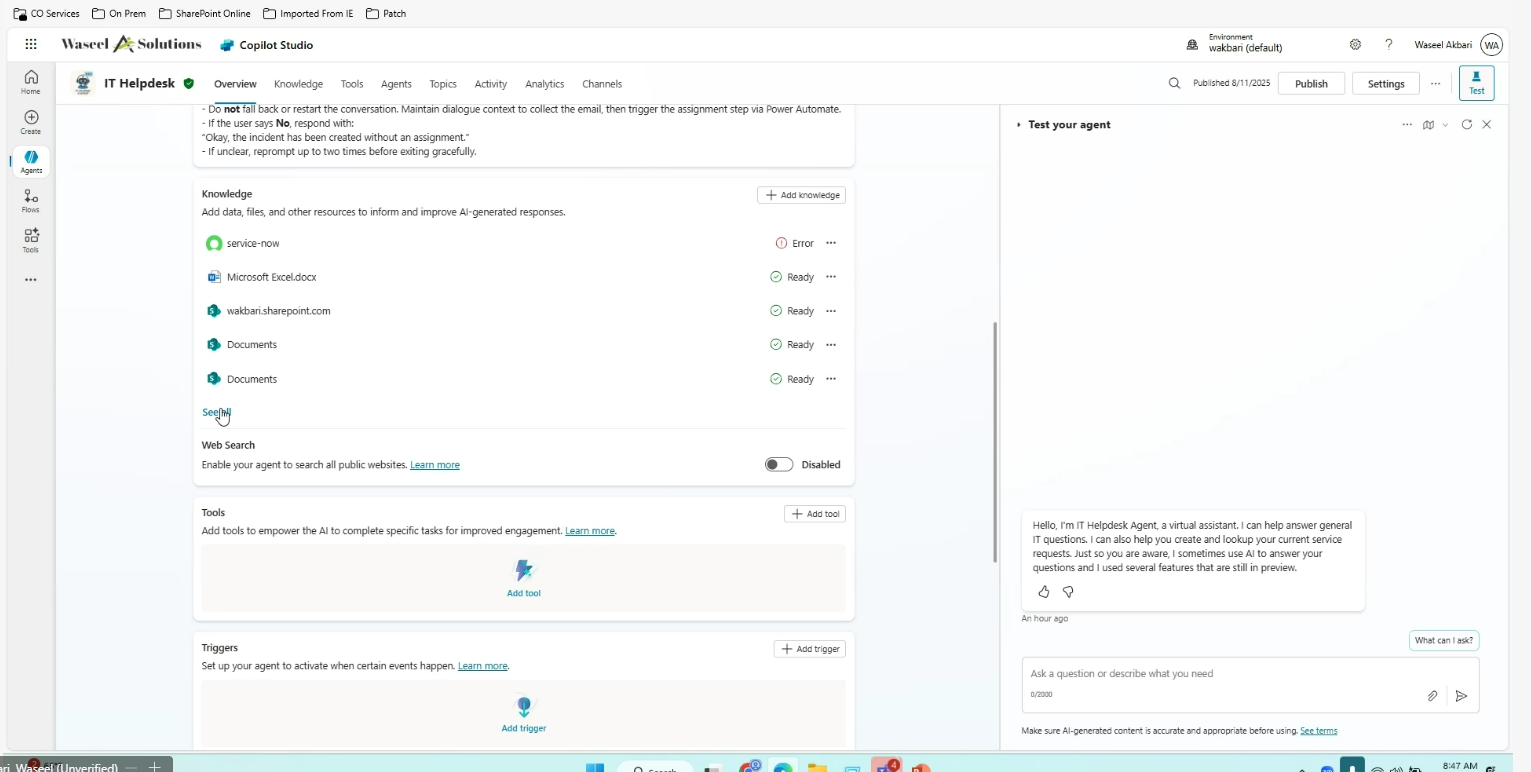This screenshot has height=772, width=1531.
Task: Click the Add knowledge button
Action: 801,195
